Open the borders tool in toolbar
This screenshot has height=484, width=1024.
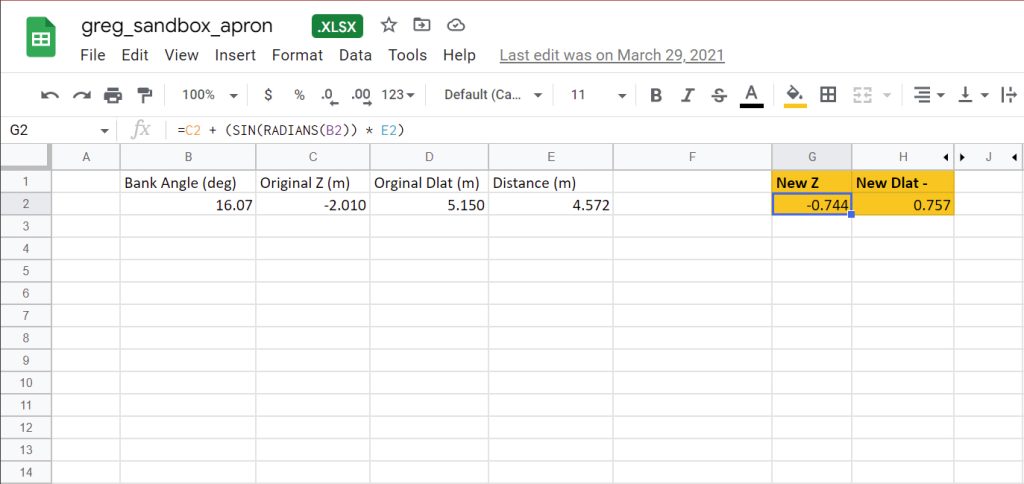pos(828,95)
